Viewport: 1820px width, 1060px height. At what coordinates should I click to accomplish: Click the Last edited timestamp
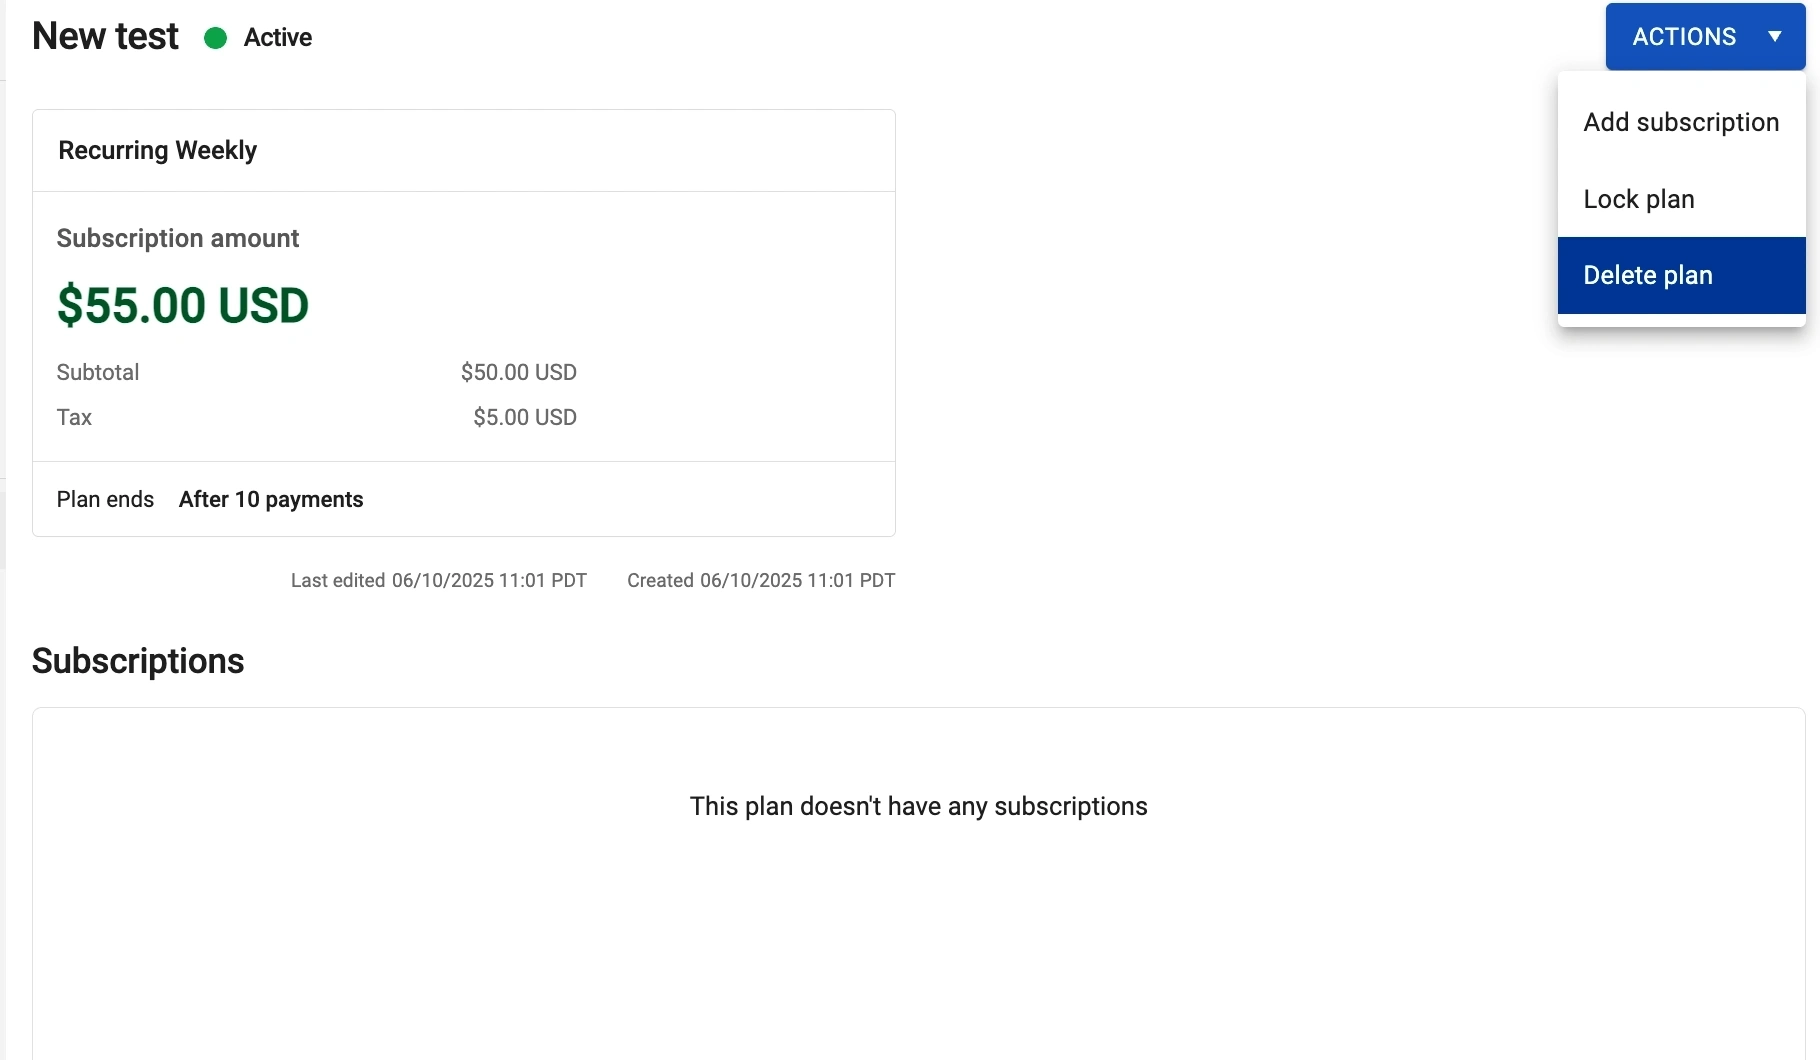pos(438,580)
